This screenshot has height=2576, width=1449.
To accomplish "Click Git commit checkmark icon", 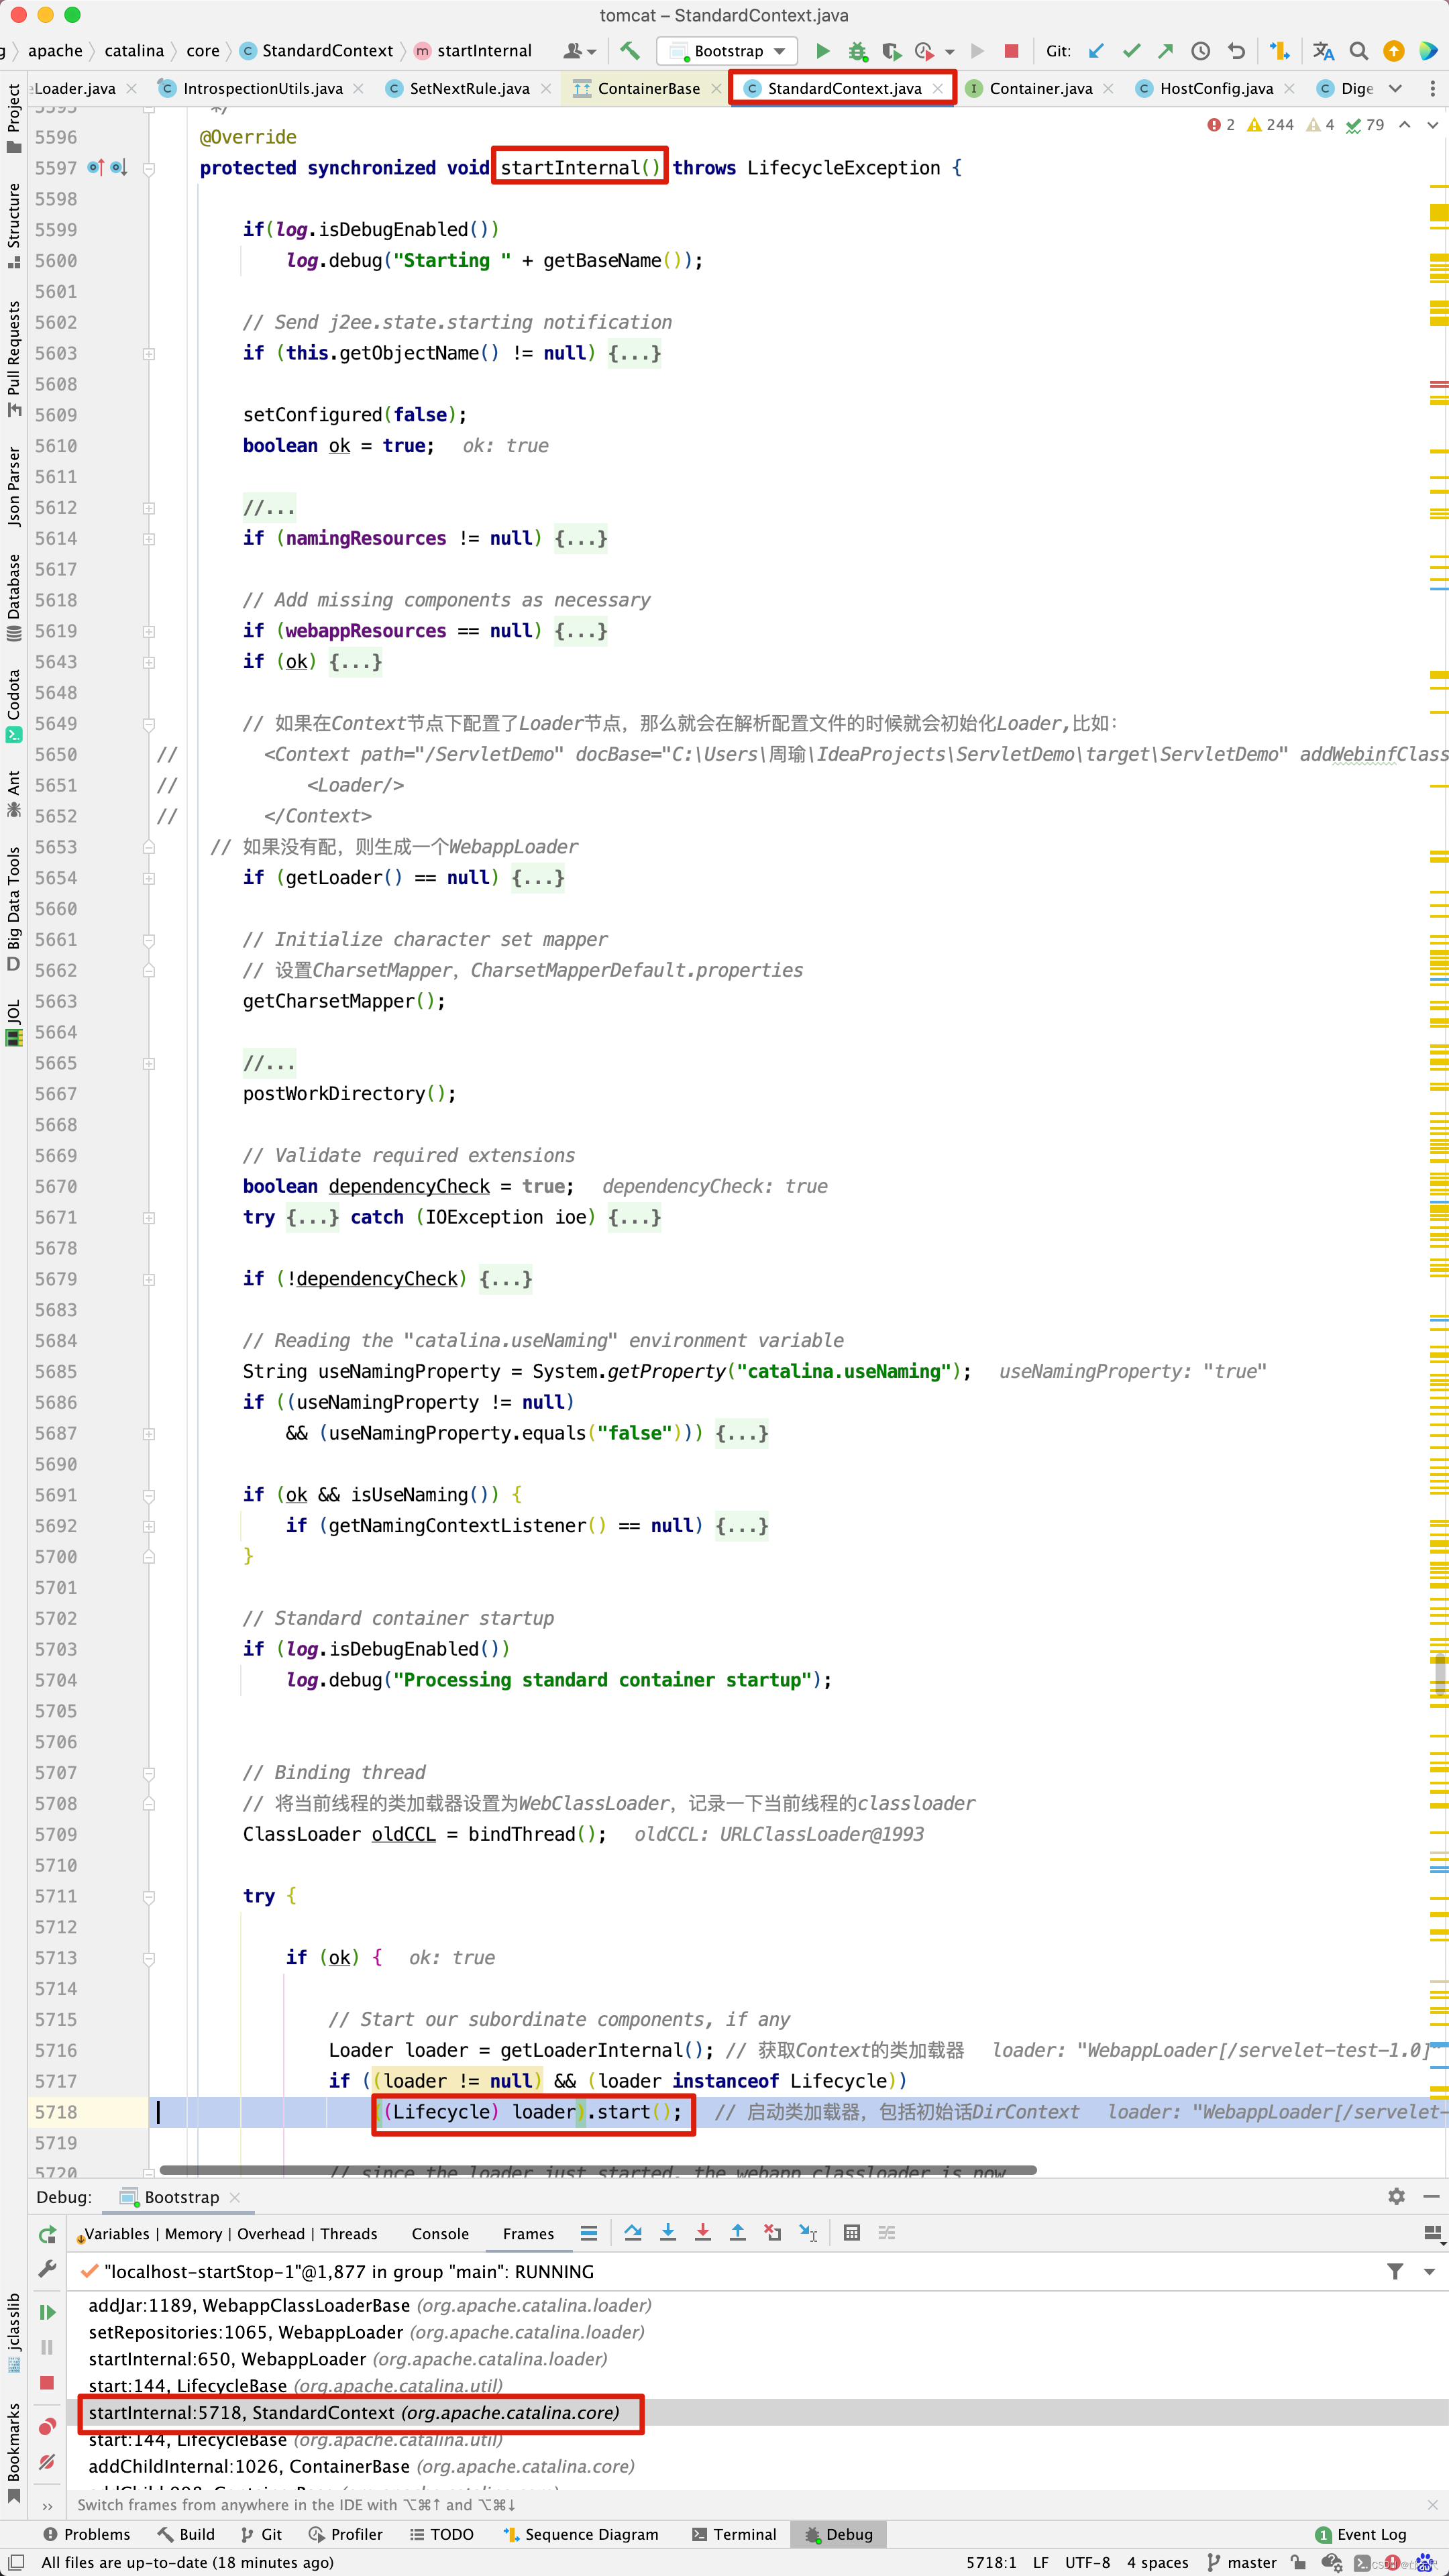I will pos(1131,50).
